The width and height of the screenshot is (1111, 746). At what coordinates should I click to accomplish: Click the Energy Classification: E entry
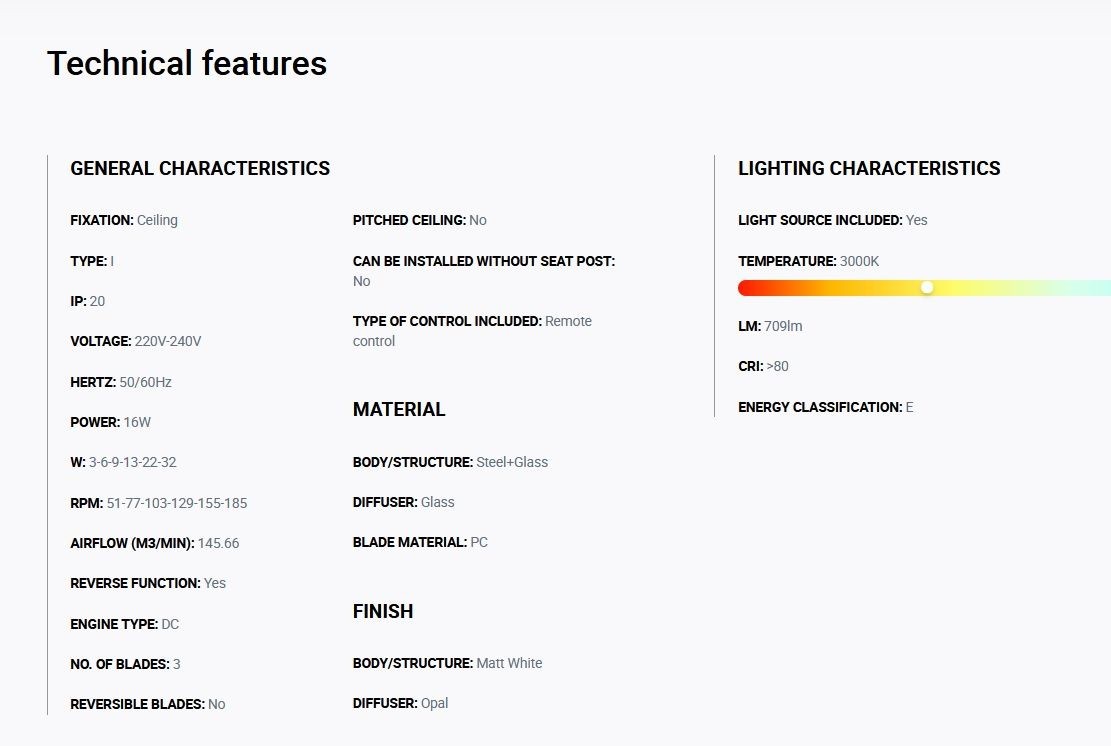[x=825, y=407]
